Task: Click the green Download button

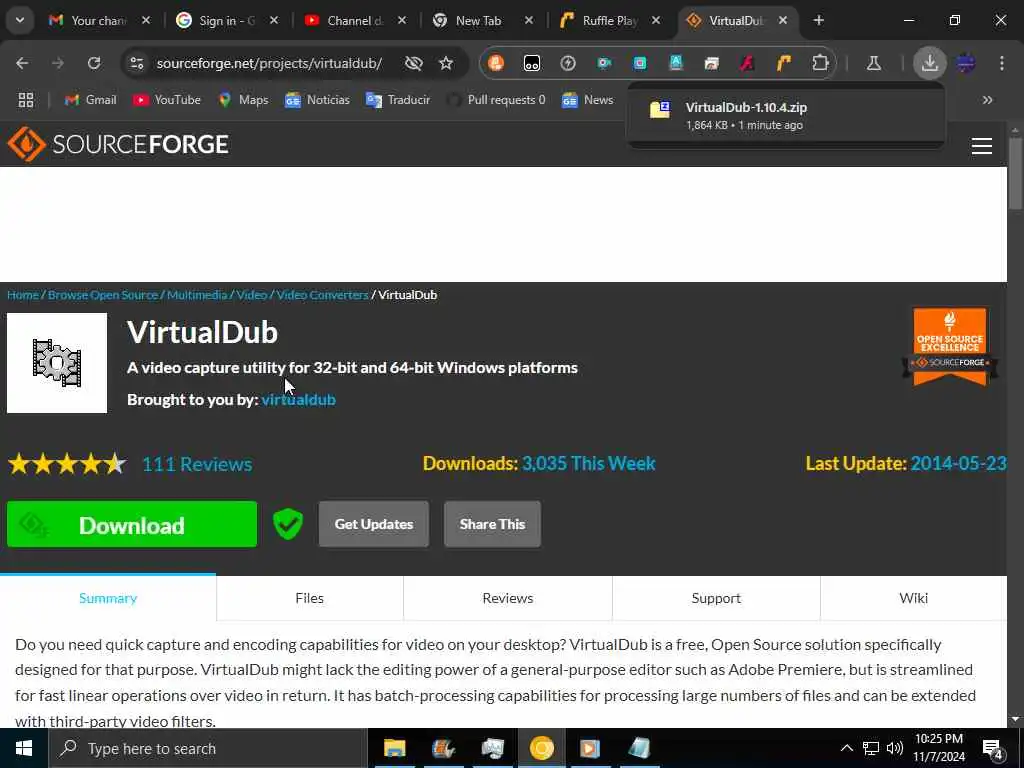Action: point(132,524)
